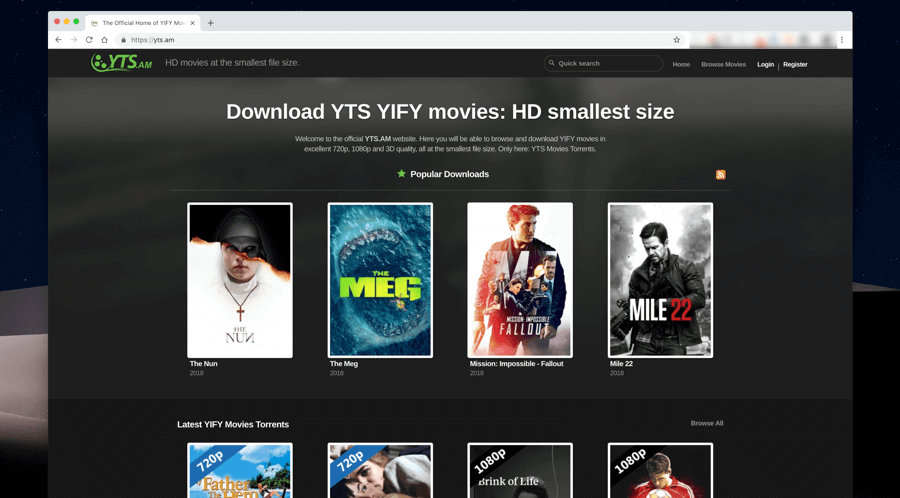Click the padlock site info icon
Viewport: 900px width, 498px height.
pos(123,40)
